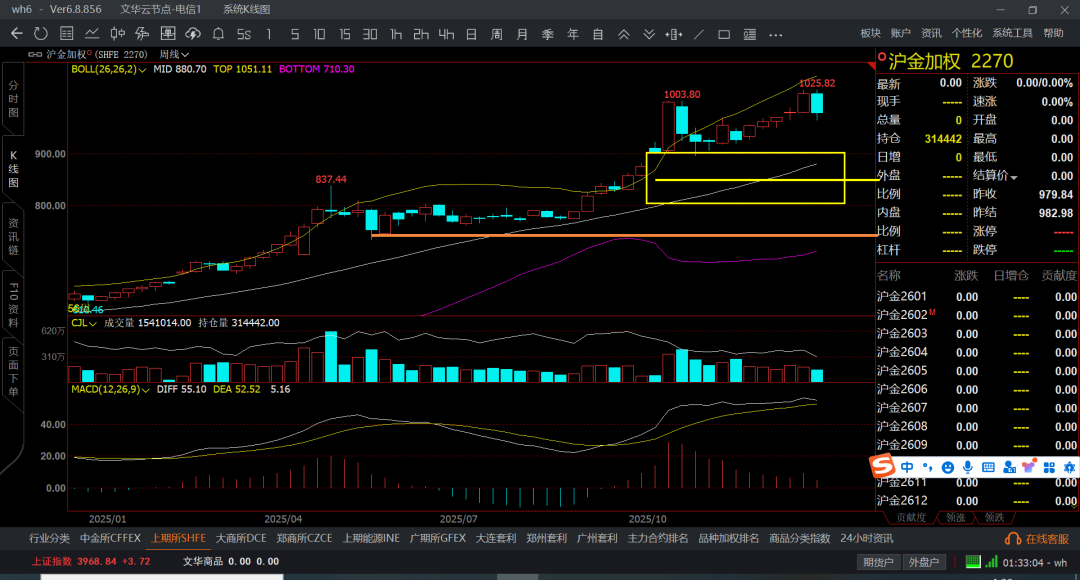The image size is (1080, 580).
Task: Open 在线客服 online support link
Action: (x=1037, y=539)
